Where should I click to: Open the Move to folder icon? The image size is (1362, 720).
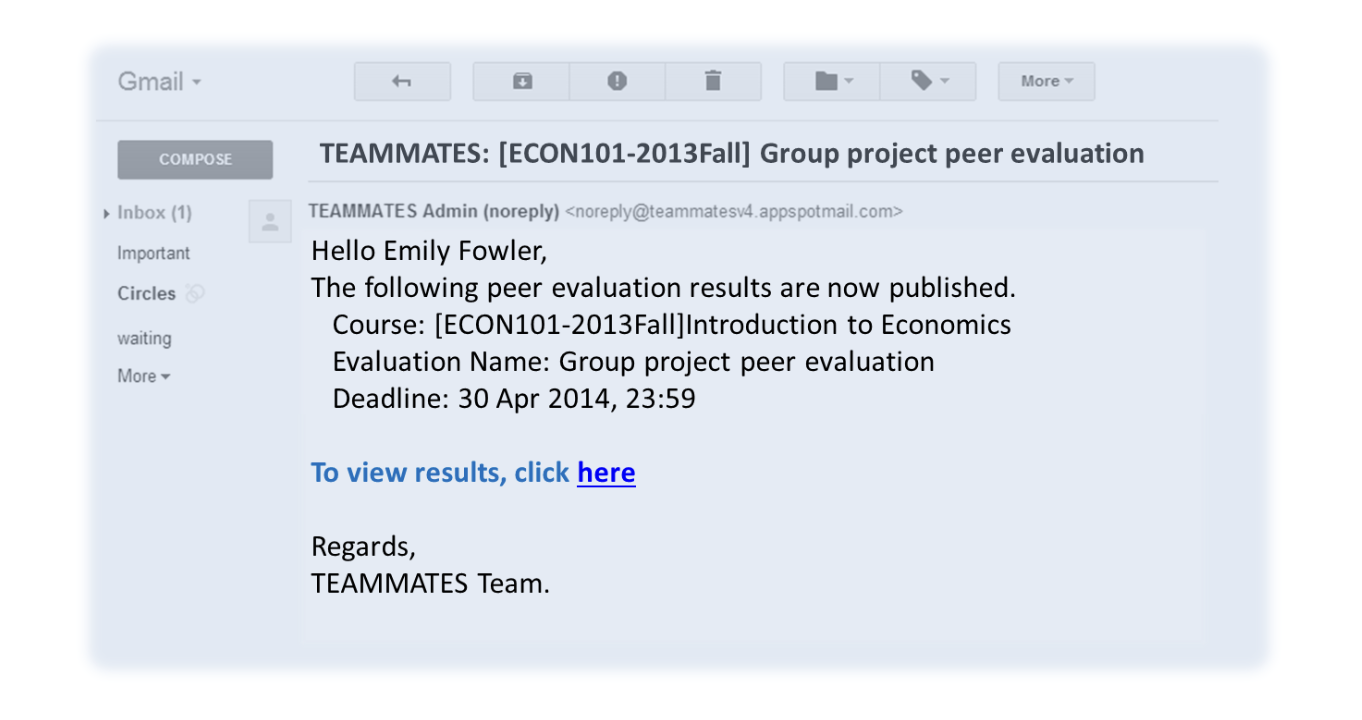[832, 82]
